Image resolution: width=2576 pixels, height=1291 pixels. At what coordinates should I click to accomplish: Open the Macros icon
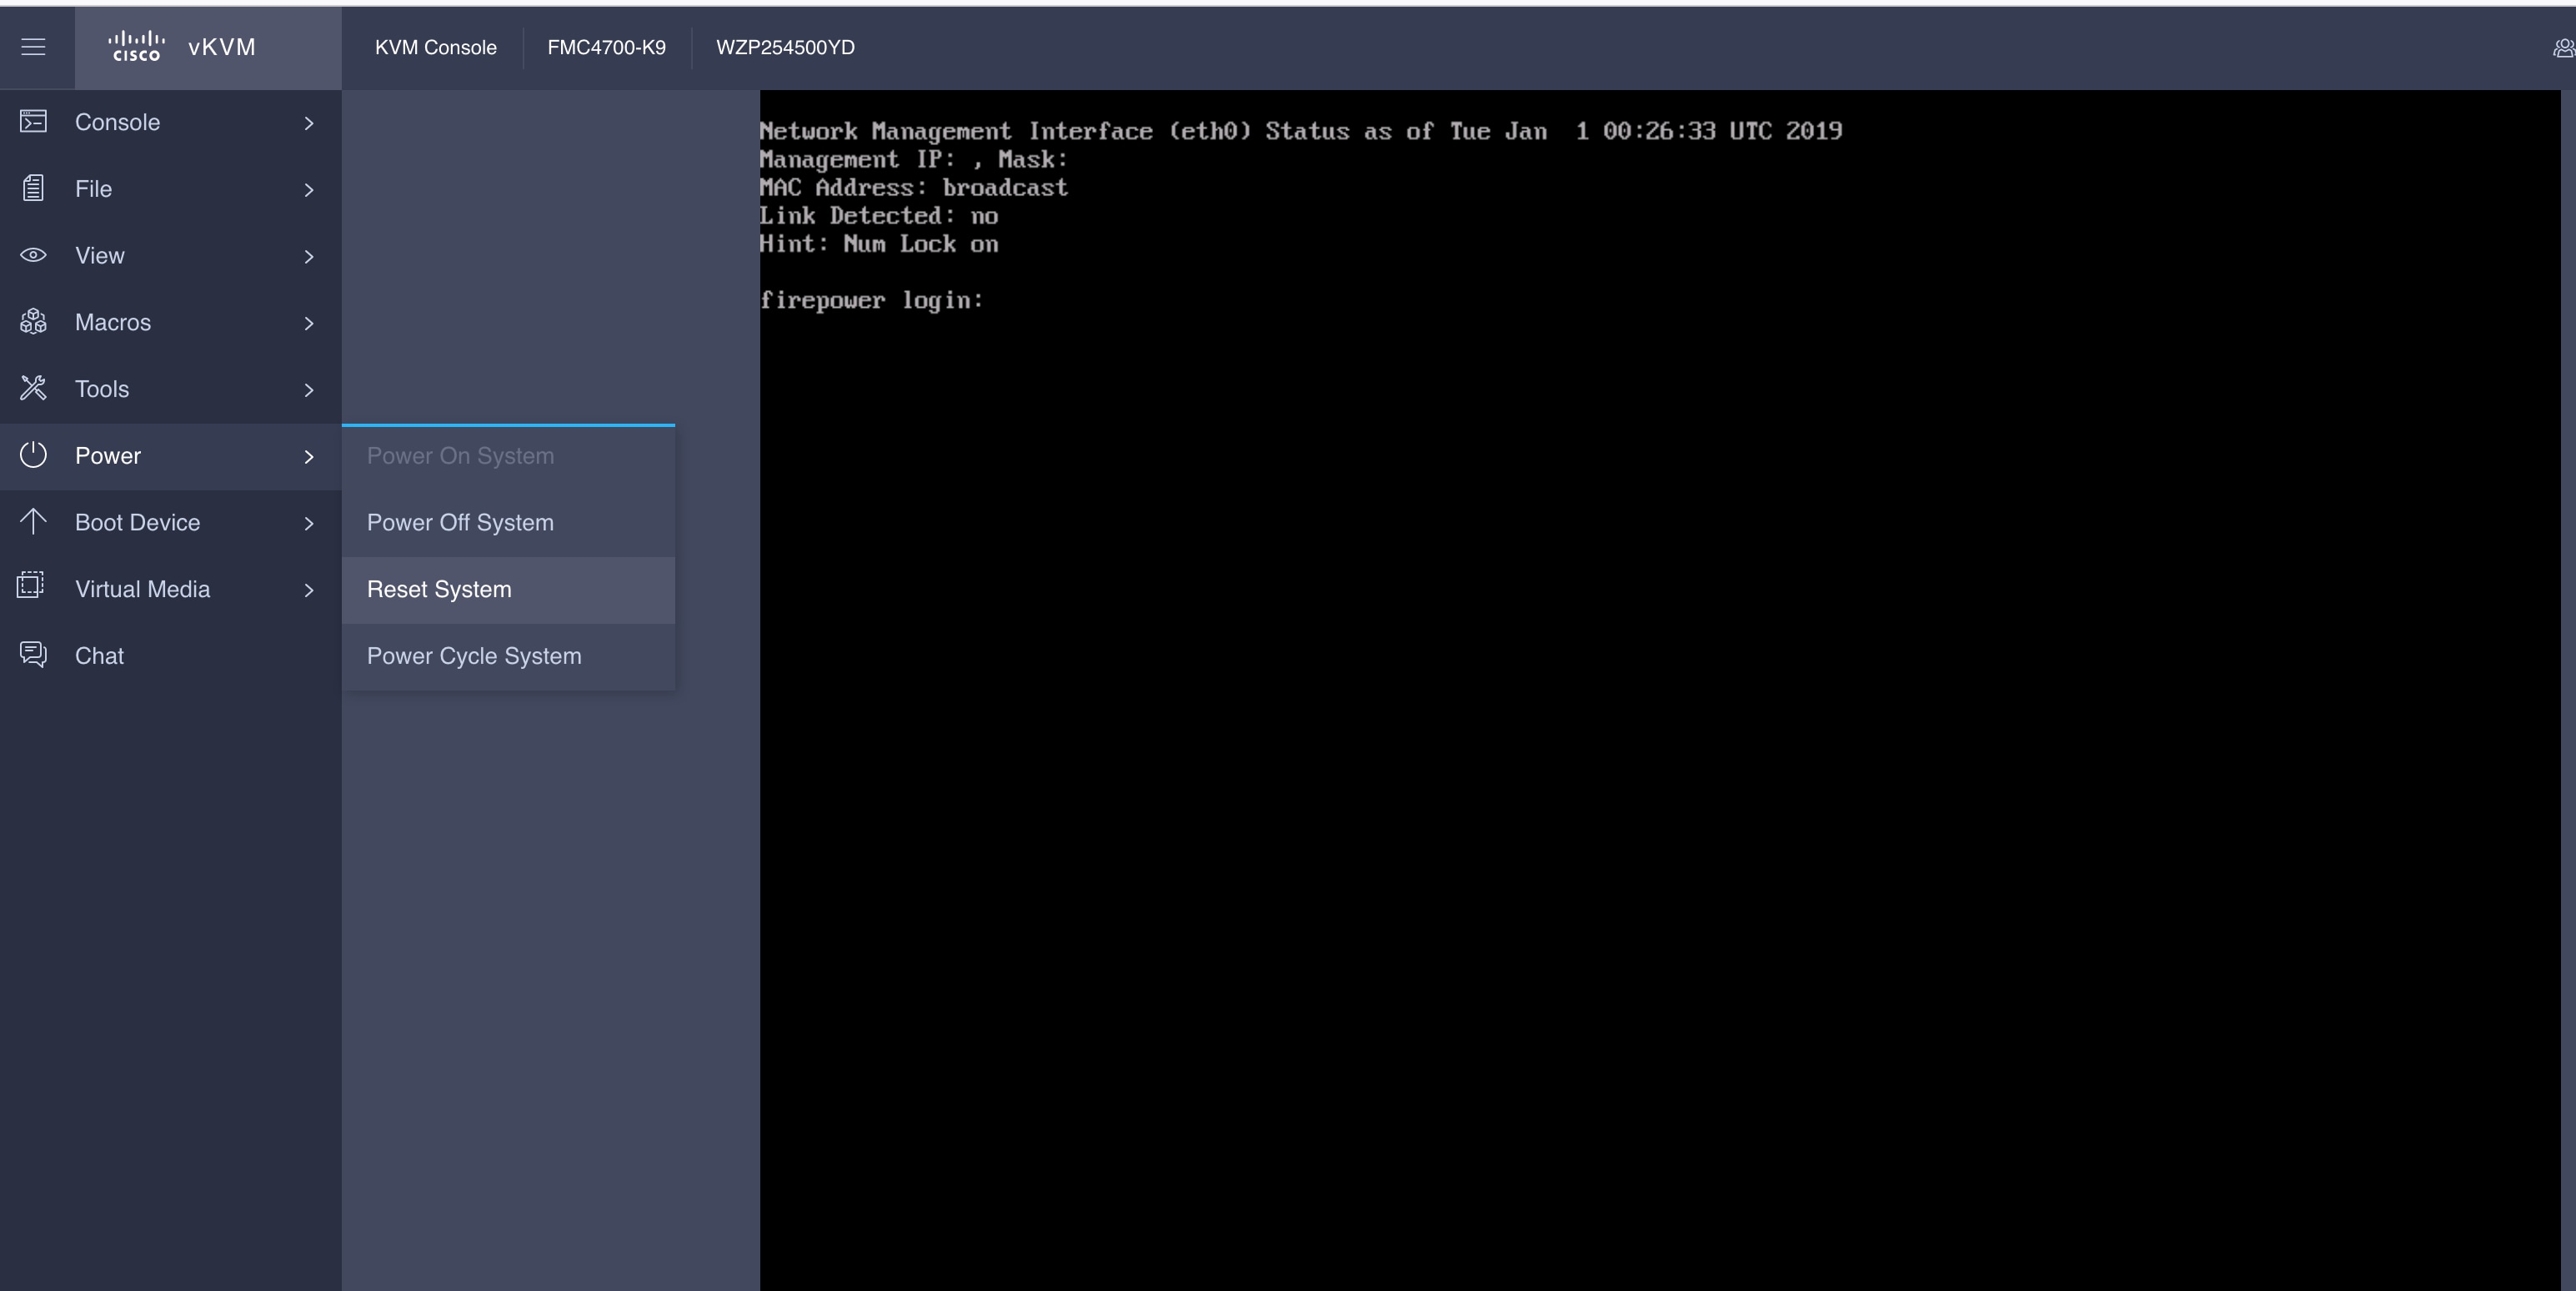[x=33, y=321]
